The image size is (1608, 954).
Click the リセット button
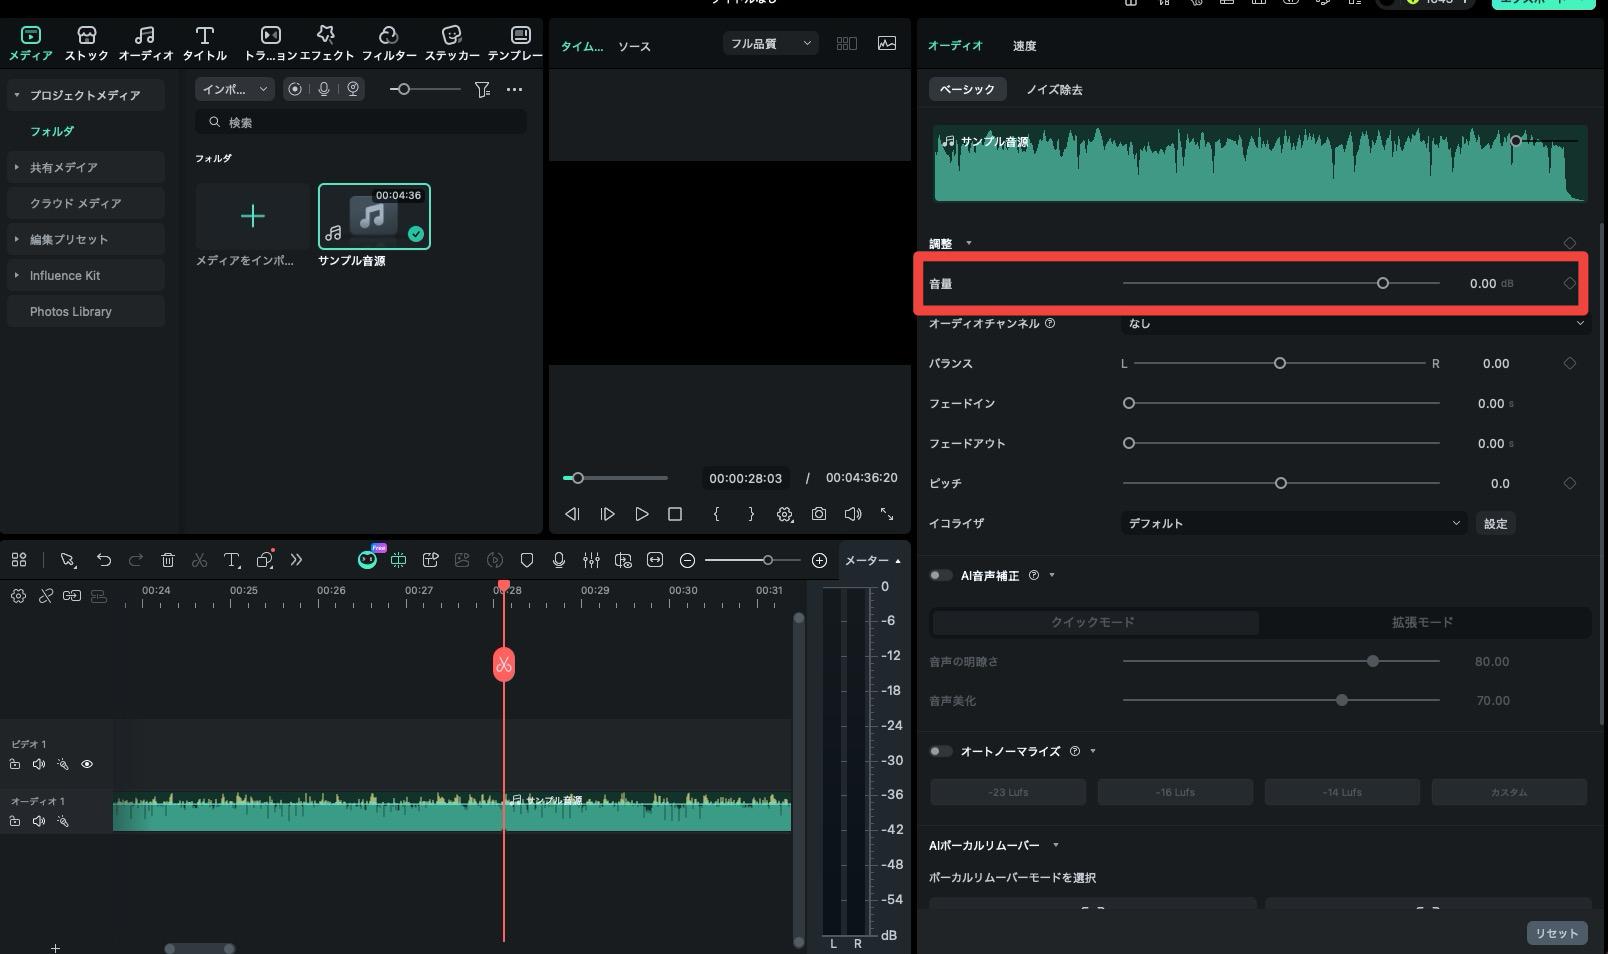(x=1555, y=932)
